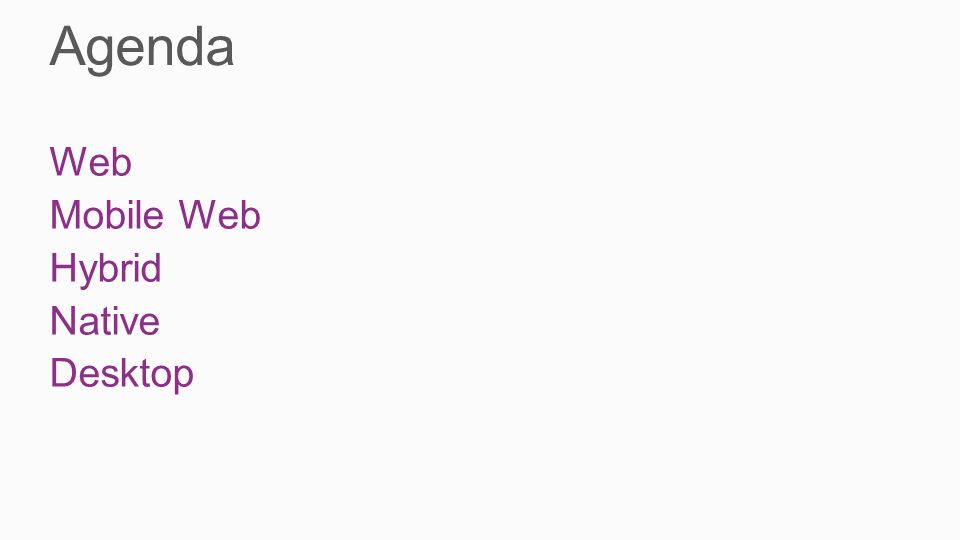This screenshot has width=960, height=540.
Task: Select the Web agenda item
Action: [x=91, y=162]
